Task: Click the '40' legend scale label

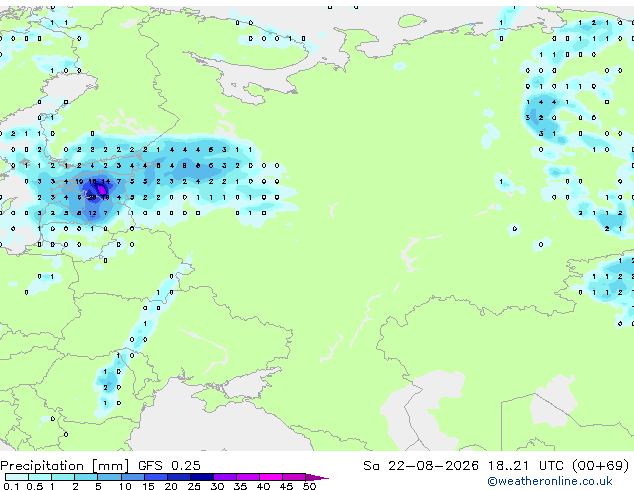Action: pyautogui.click(x=263, y=486)
